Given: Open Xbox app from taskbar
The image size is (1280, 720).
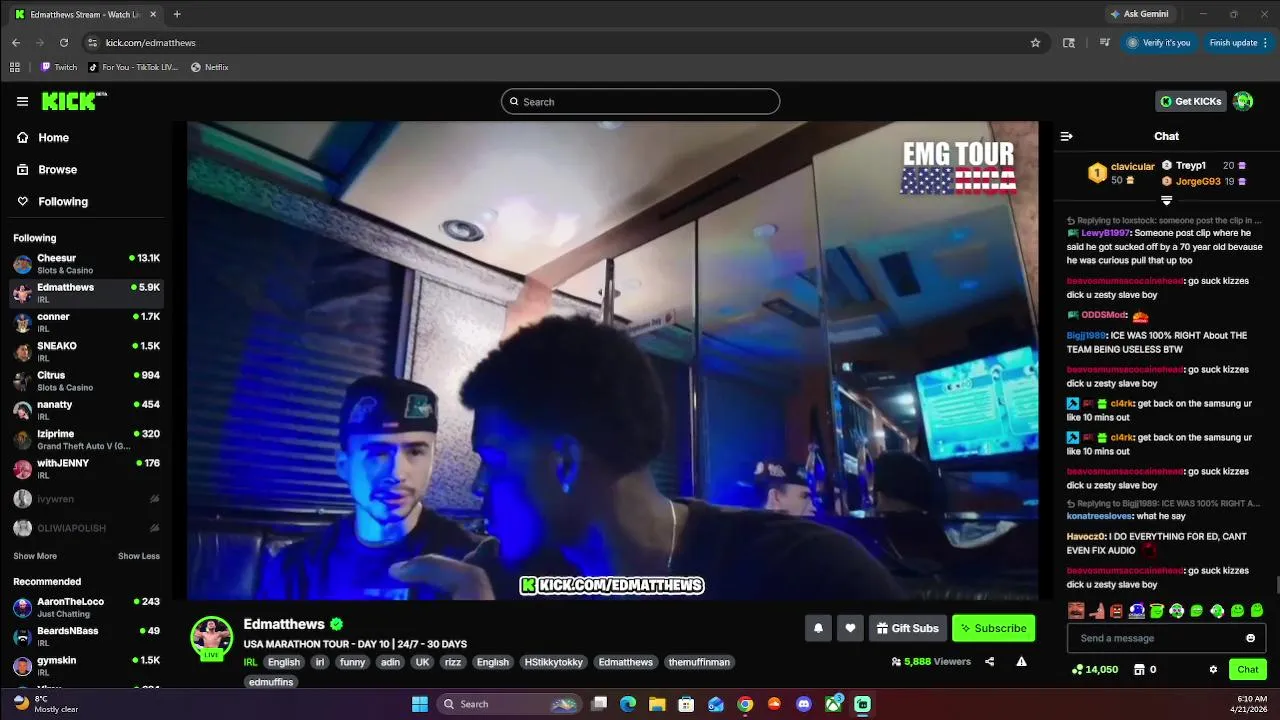Looking at the screenshot, I should 833,704.
